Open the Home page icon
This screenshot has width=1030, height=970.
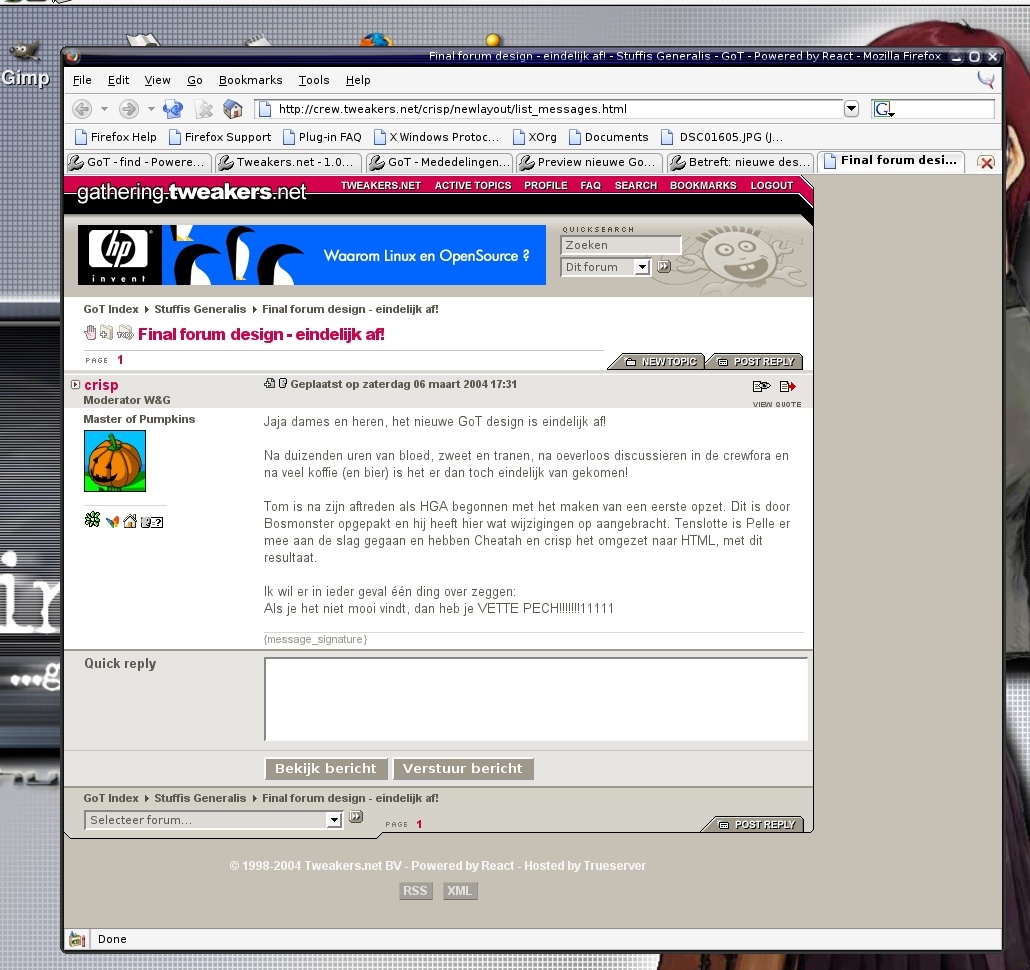[233, 109]
